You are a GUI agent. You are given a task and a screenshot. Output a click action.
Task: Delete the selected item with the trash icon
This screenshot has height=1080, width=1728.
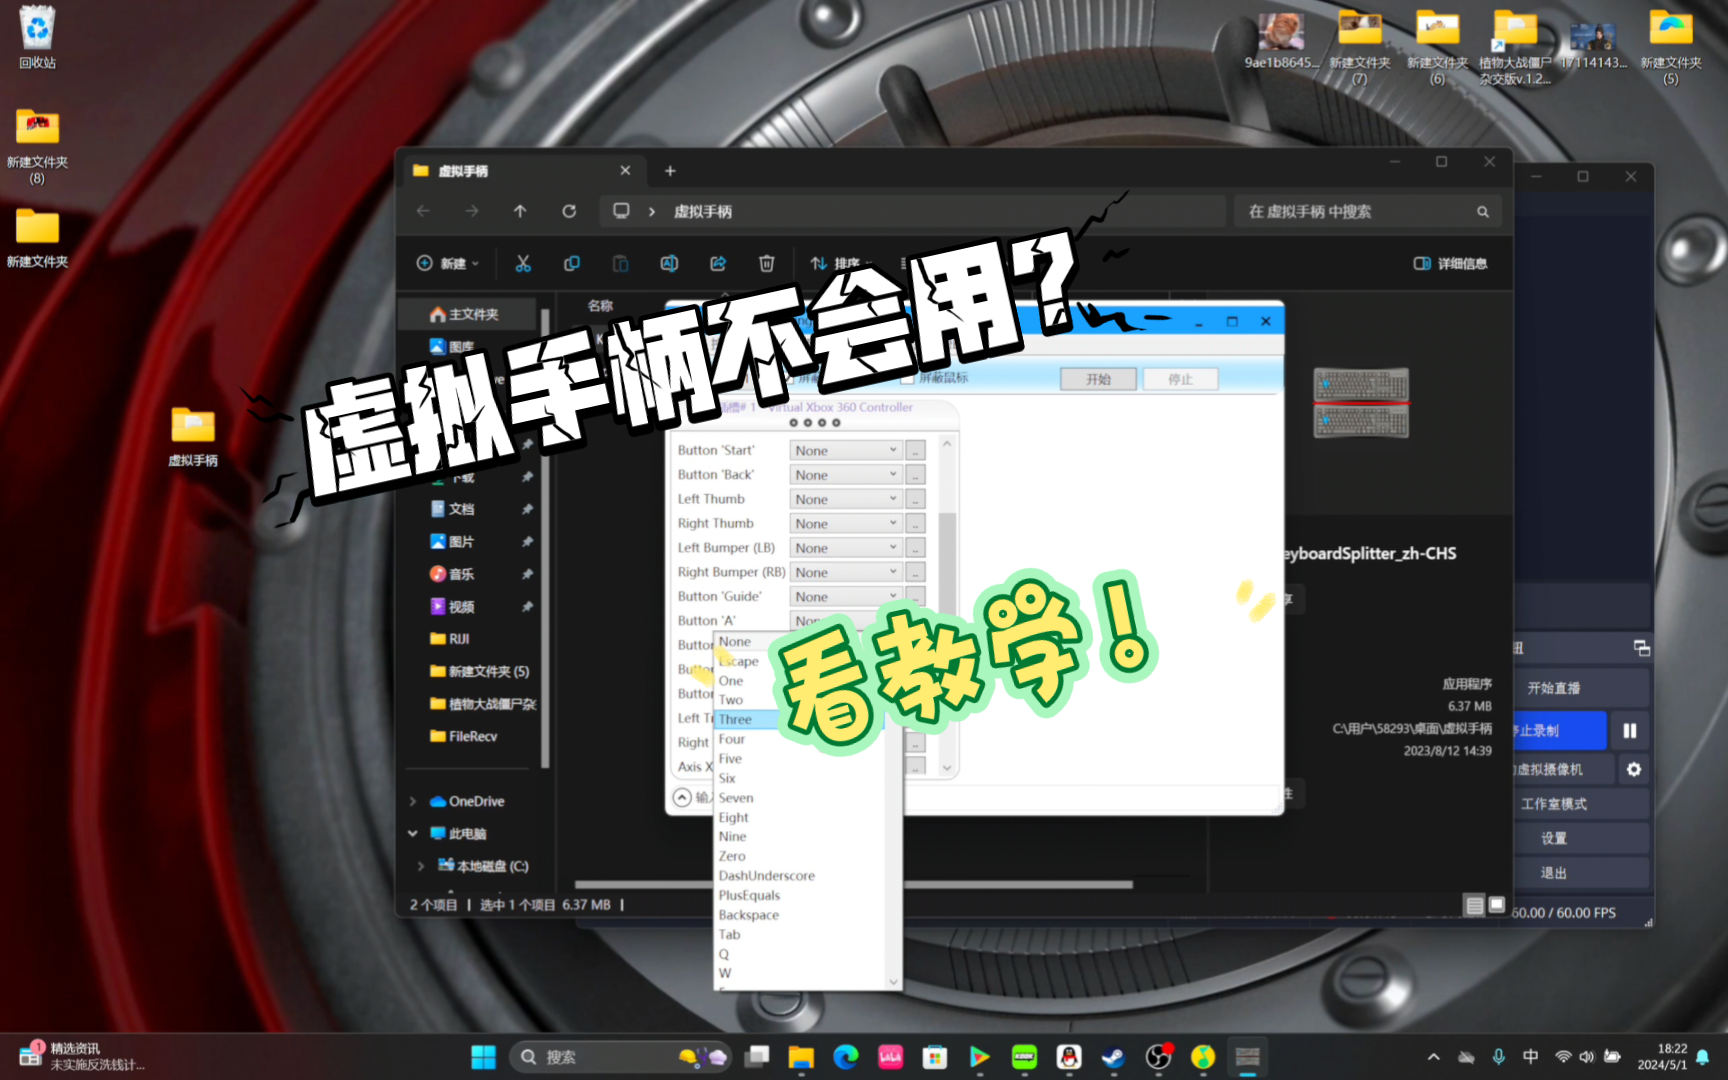[766, 263]
